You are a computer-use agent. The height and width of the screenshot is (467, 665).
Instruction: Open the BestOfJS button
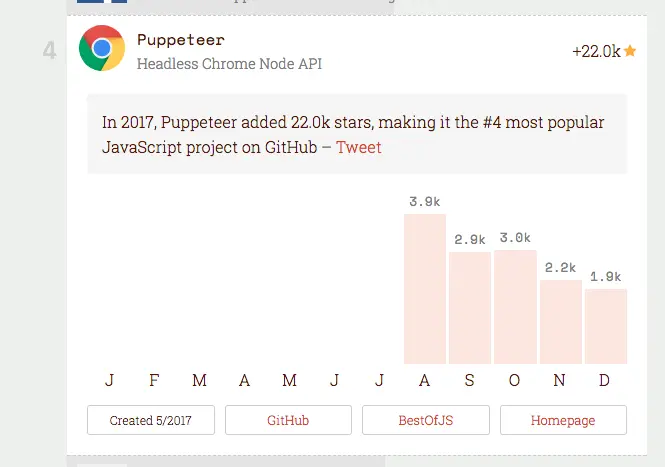(x=426, y=420)
